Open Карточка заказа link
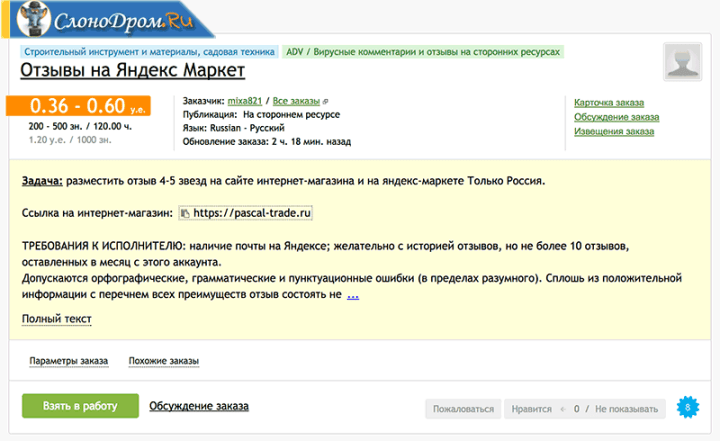 tap(609, 102)
